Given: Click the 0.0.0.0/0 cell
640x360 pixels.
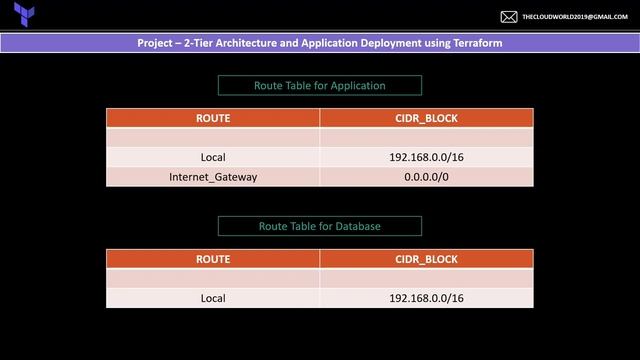Looking at the screenshot, I should pos(427,177).
